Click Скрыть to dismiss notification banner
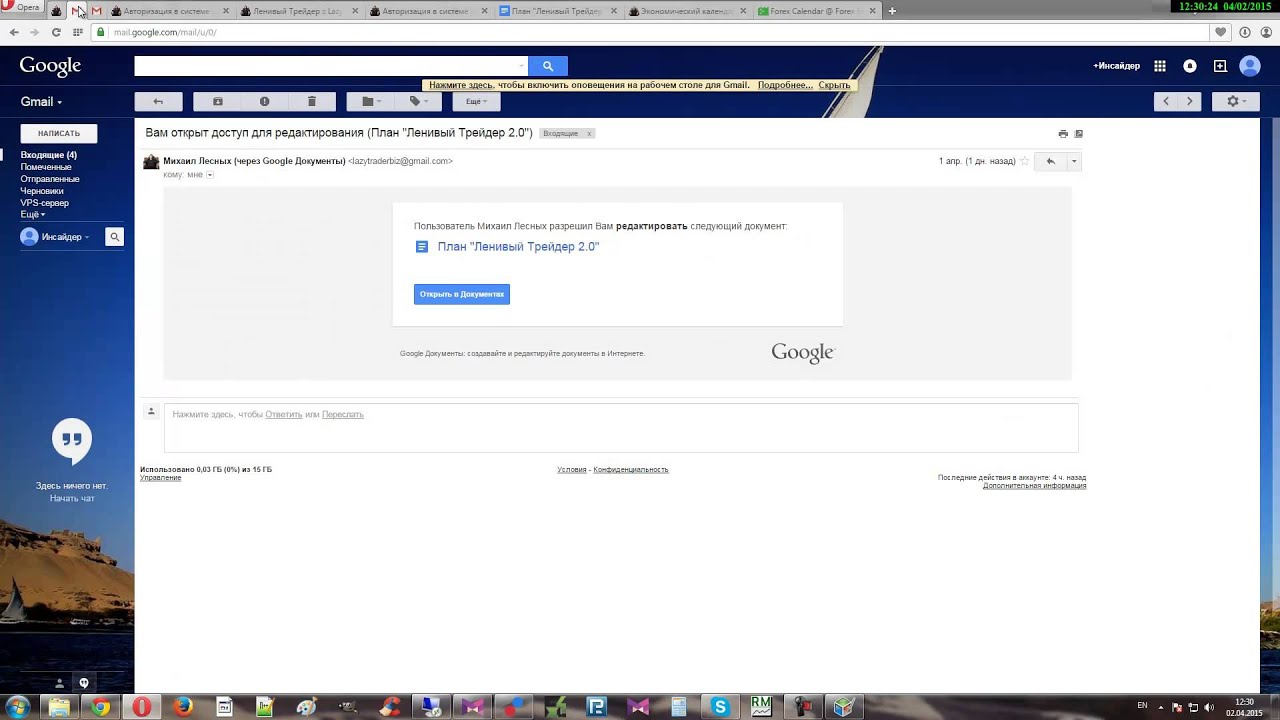This screenshot has height=720, width=1280. click(834, 85)
